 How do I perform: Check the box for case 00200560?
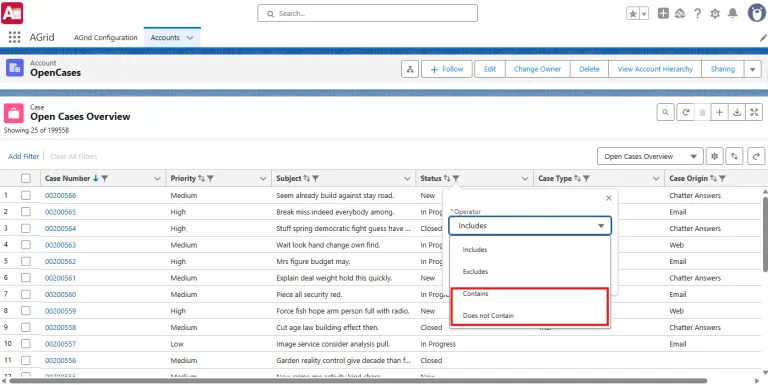[x=26, y=294]
